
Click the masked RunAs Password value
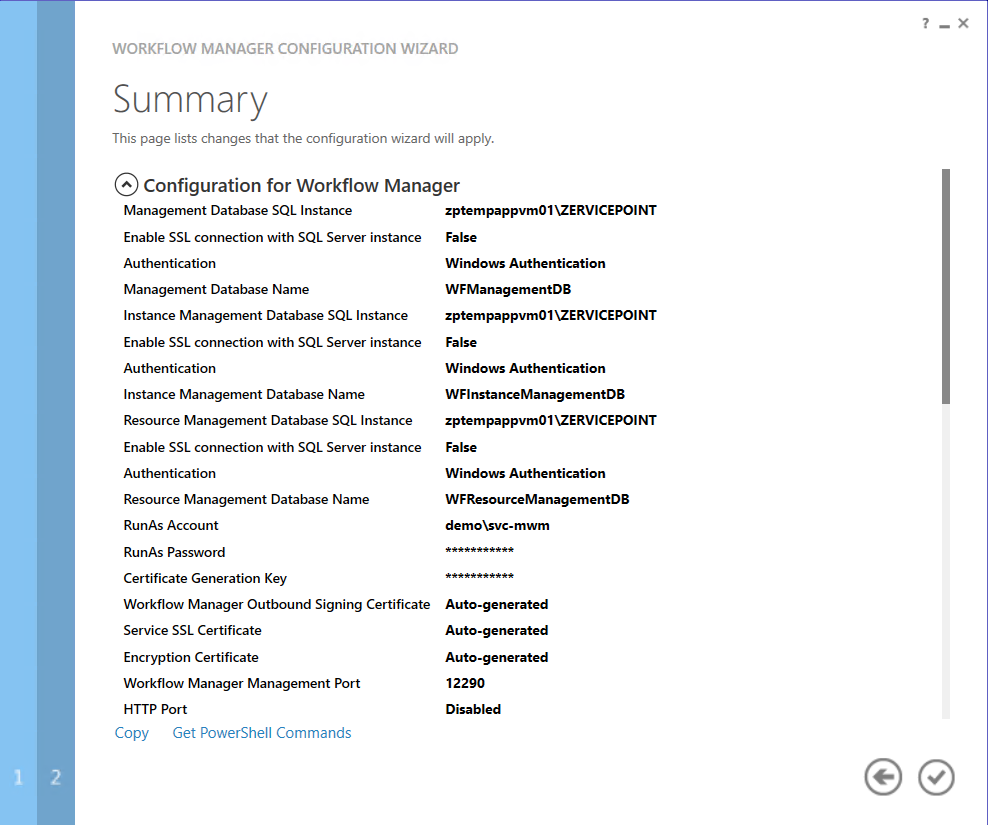(479, 552)
